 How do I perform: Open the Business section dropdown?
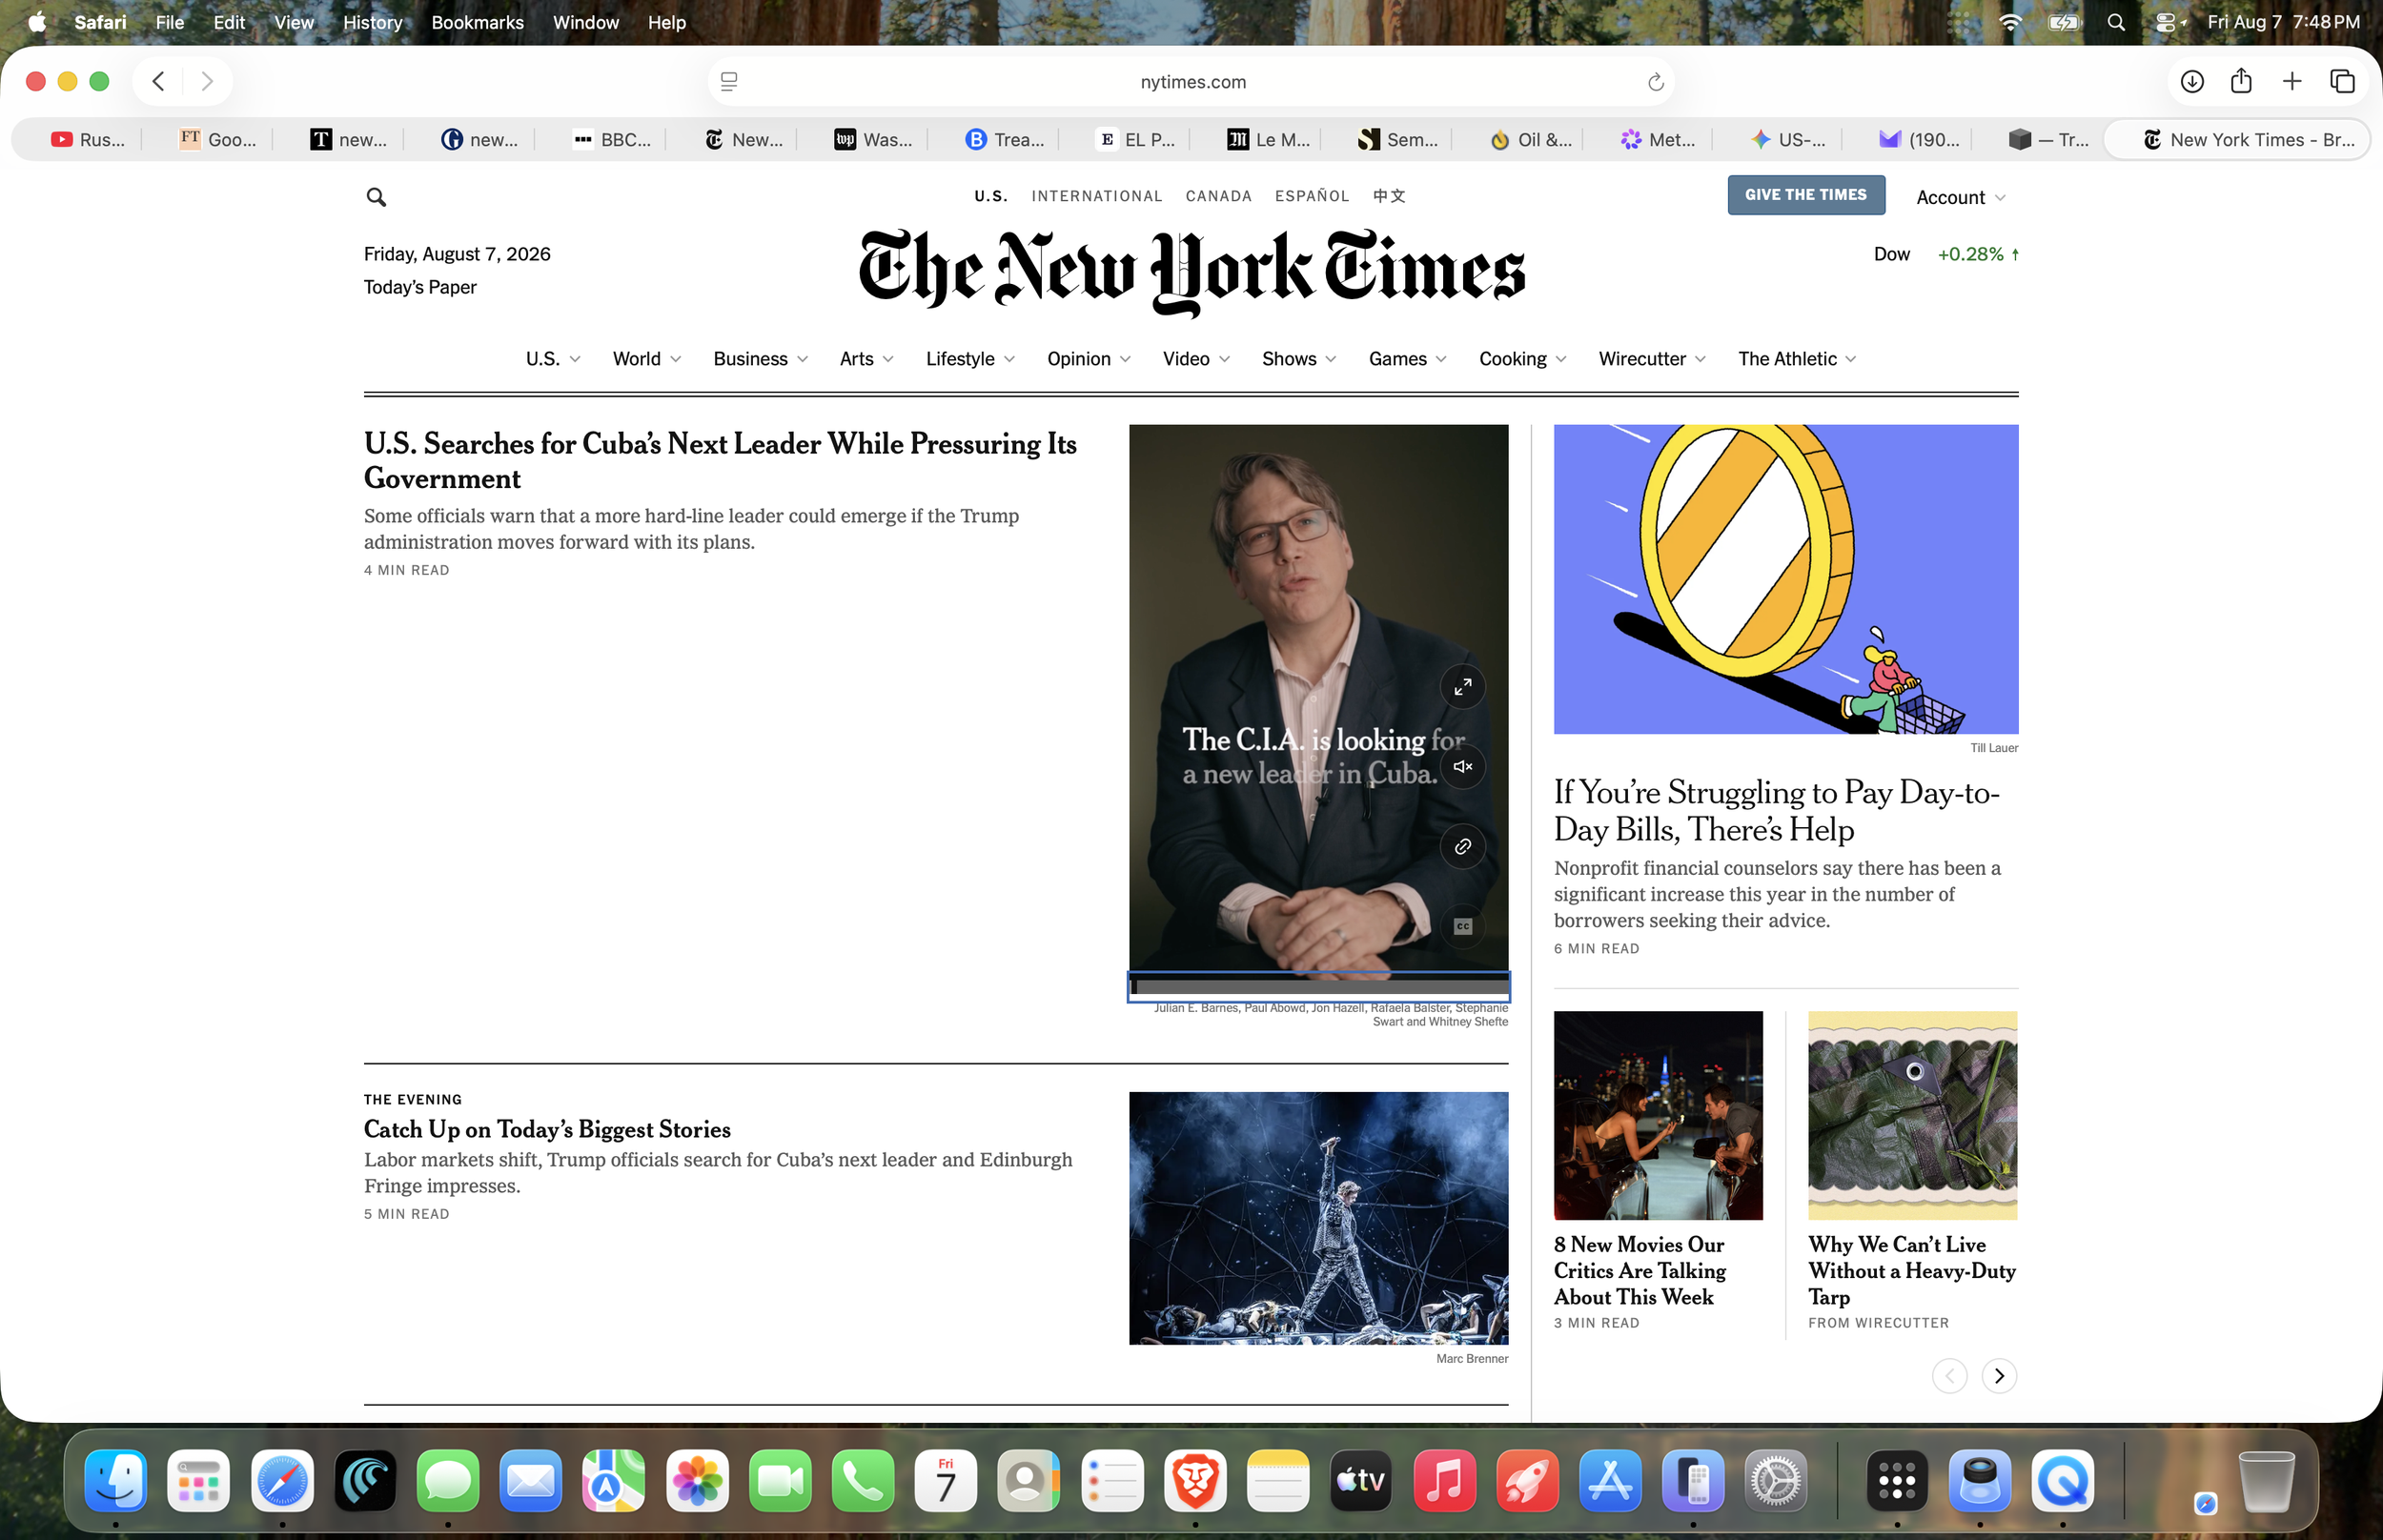[761, 359]
